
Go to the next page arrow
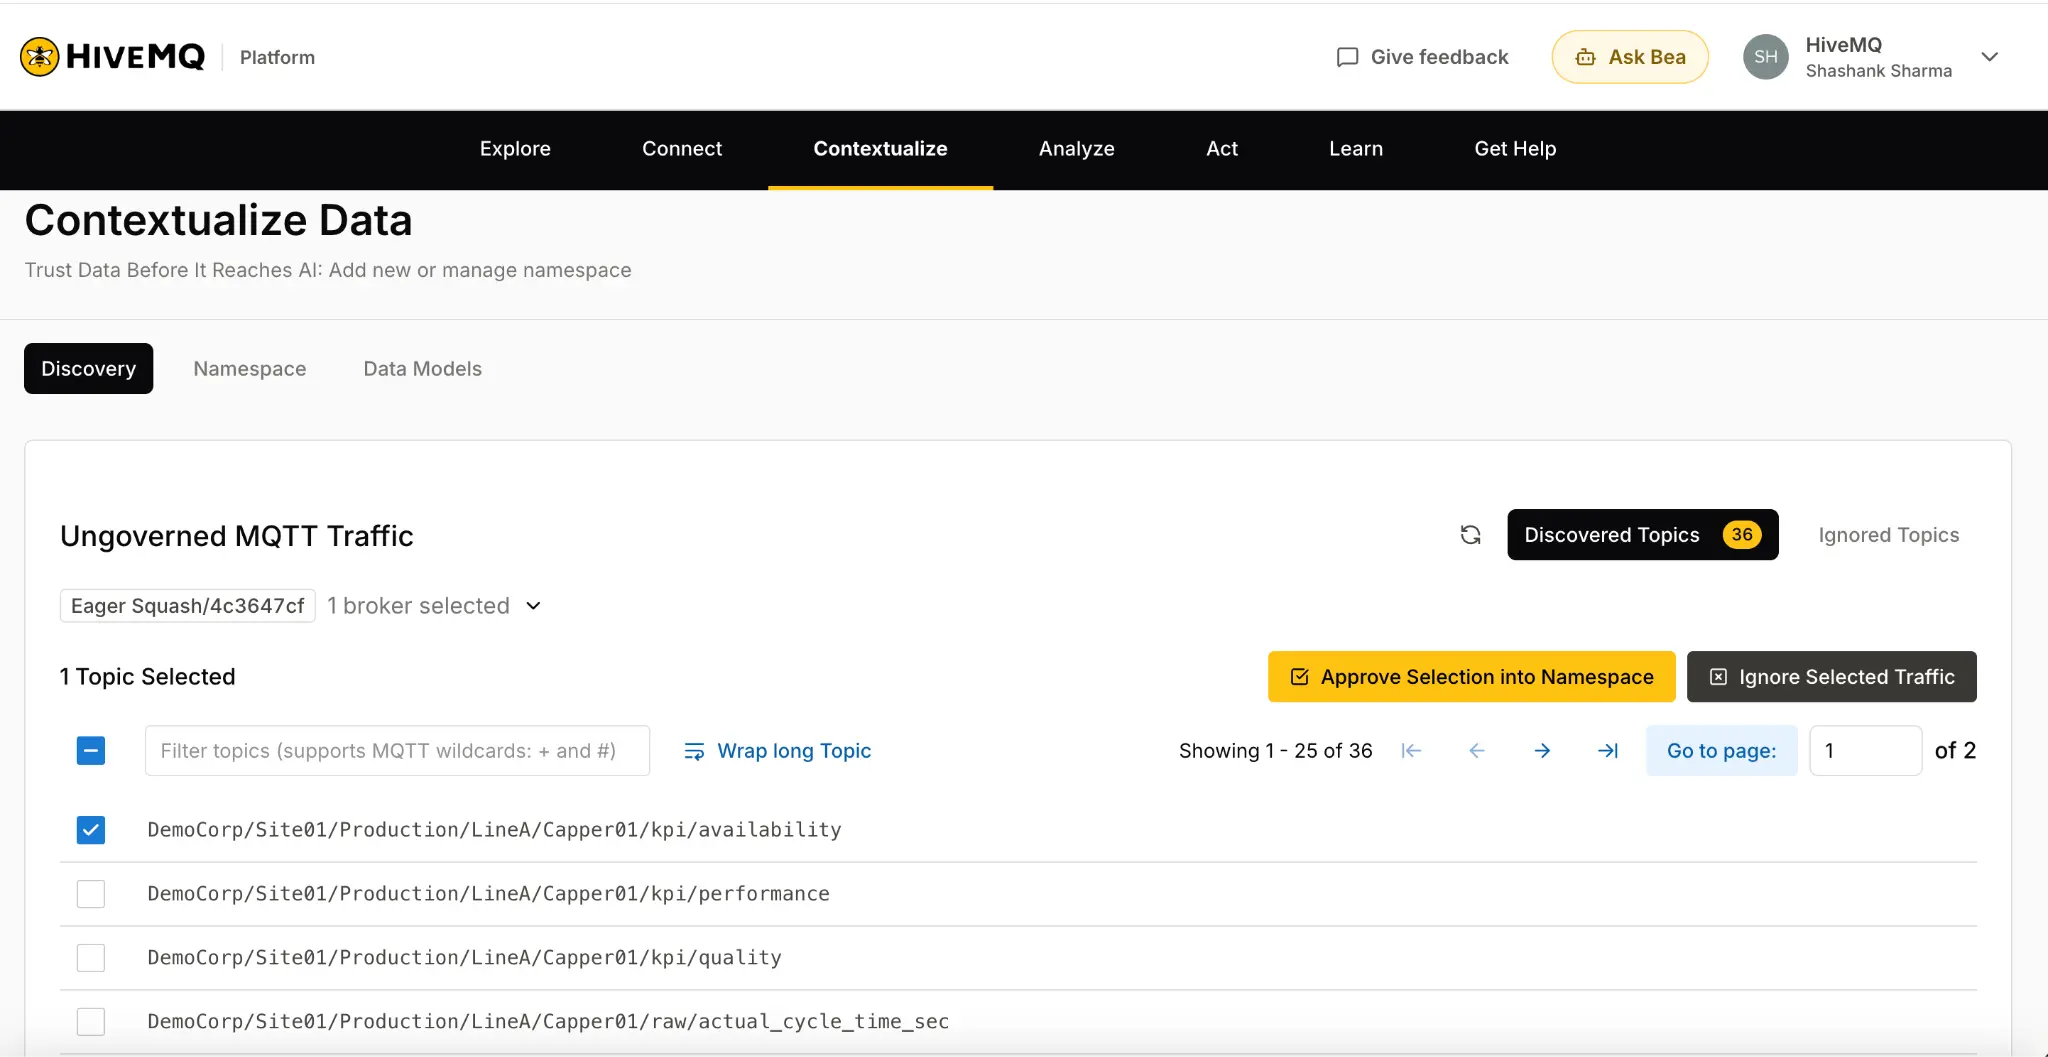click(1542, 751)
